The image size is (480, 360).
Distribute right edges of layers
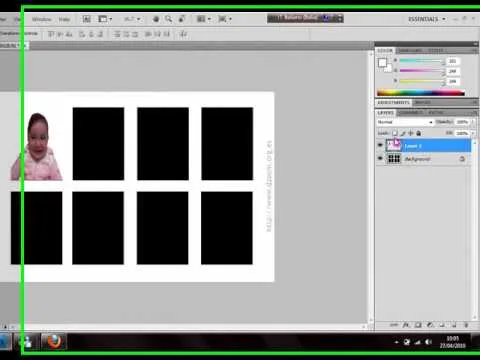[x=166, y=34]
